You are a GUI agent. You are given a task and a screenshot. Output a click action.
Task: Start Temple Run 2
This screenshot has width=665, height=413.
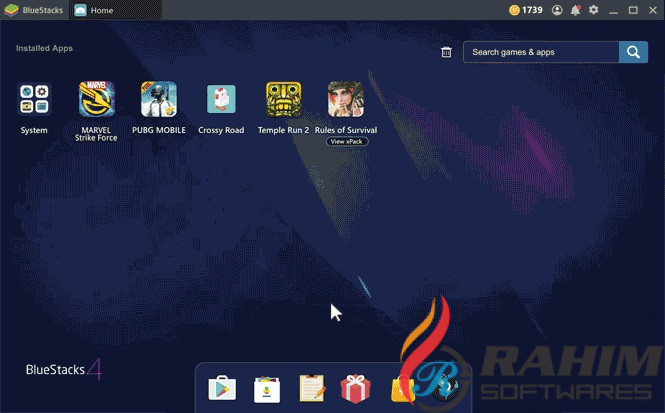point(283,99)
